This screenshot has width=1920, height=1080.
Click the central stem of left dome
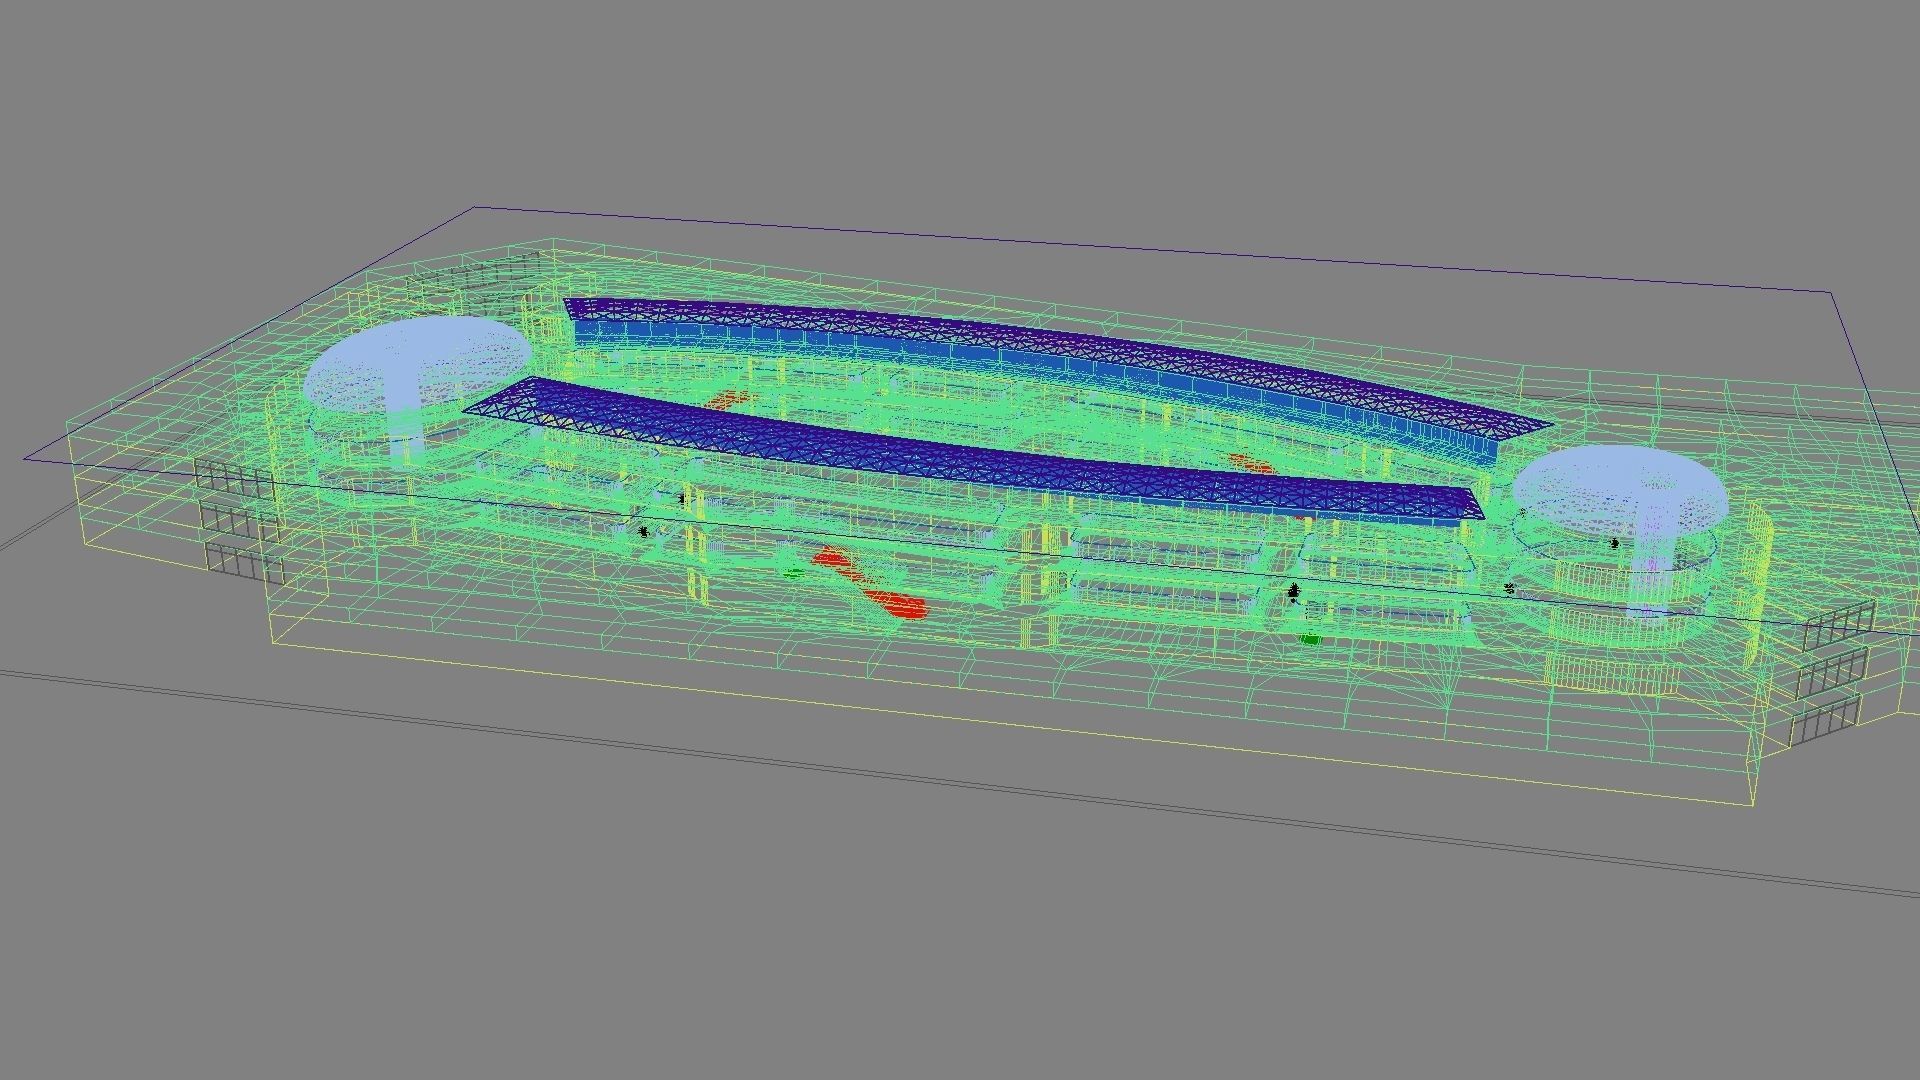click(404, 410)
